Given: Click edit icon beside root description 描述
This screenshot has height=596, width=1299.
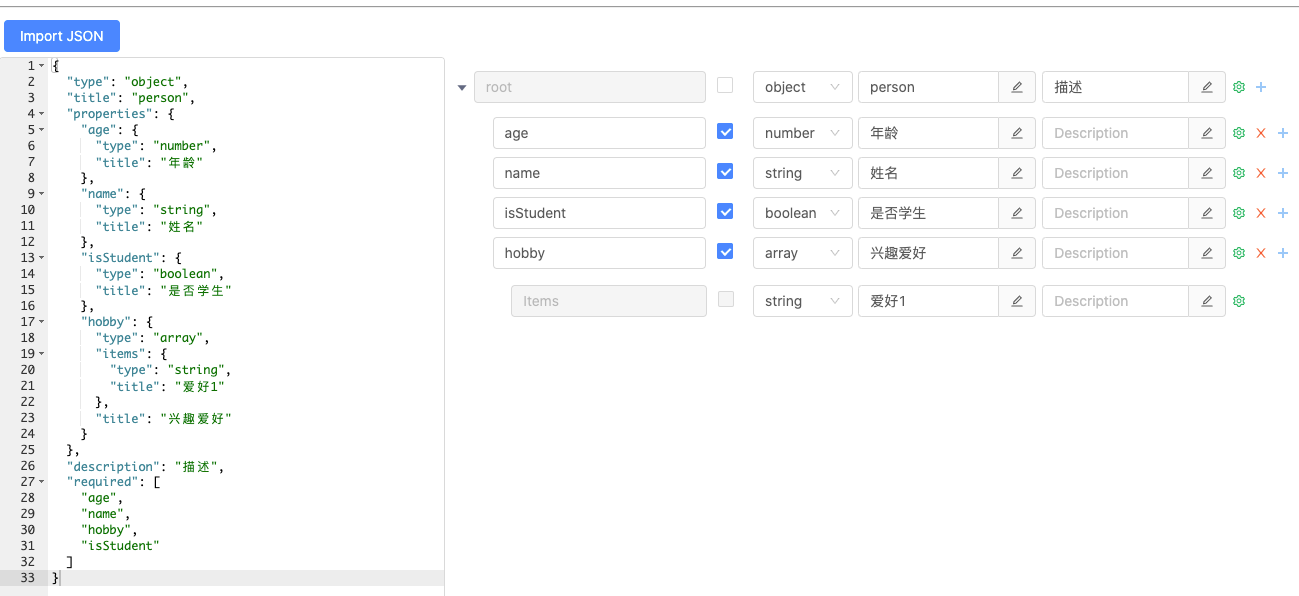Looking at the screenshot, I should pos(1207,87).
